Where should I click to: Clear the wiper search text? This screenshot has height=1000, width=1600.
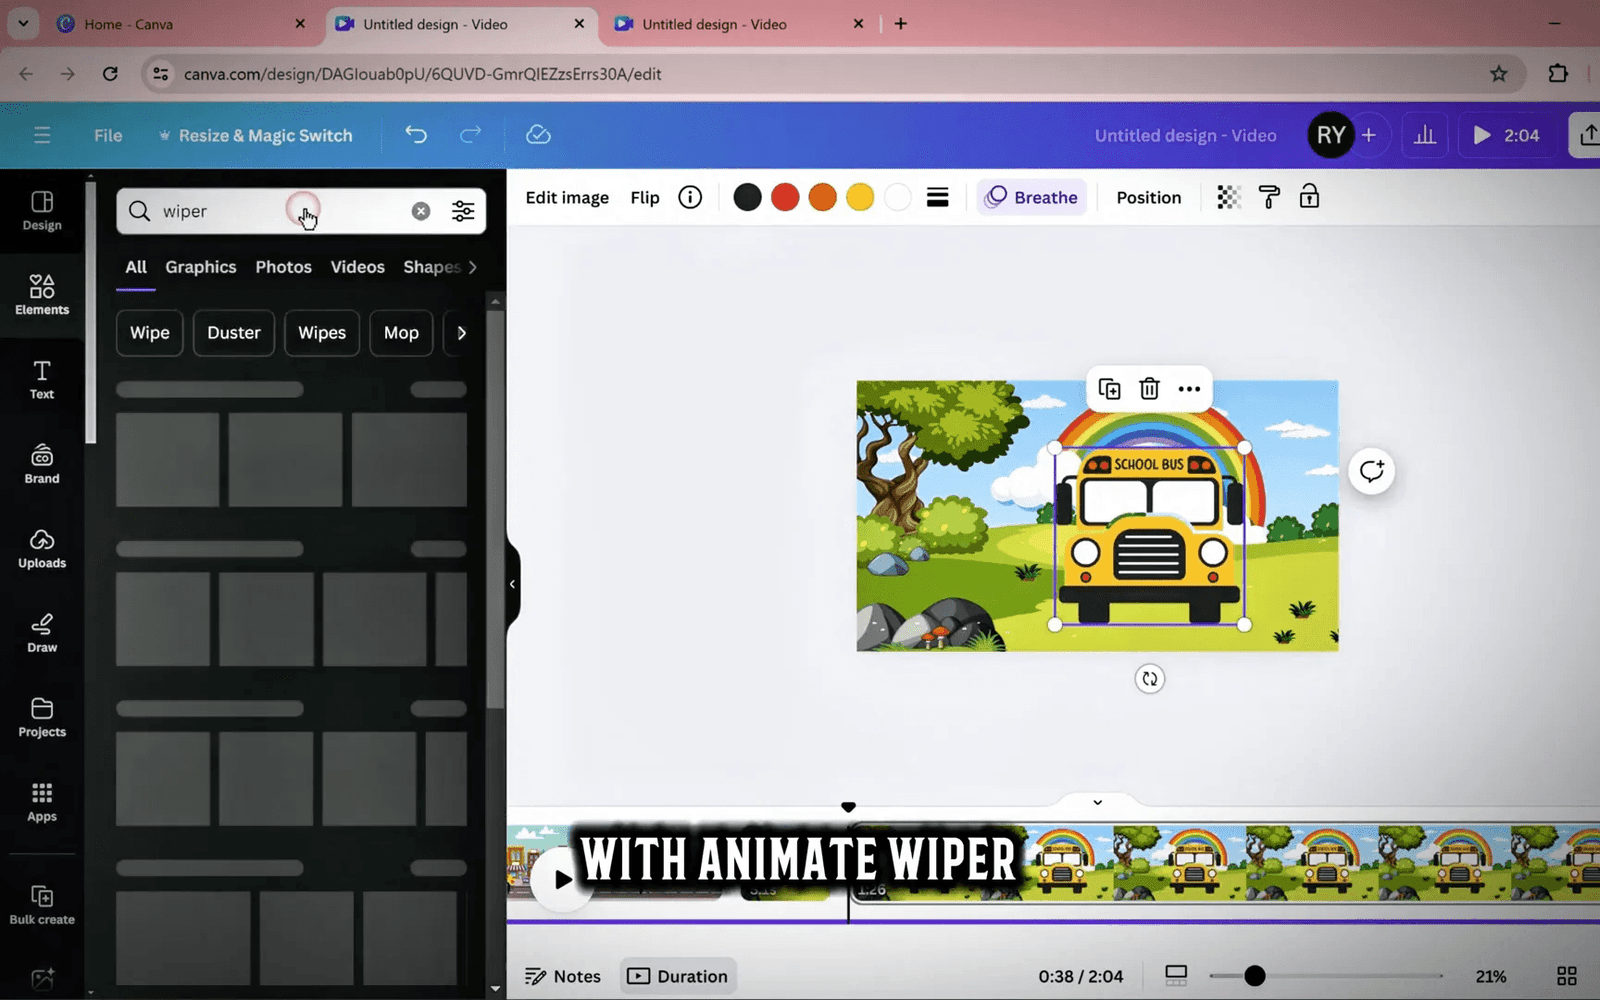[x=421, y=211]
